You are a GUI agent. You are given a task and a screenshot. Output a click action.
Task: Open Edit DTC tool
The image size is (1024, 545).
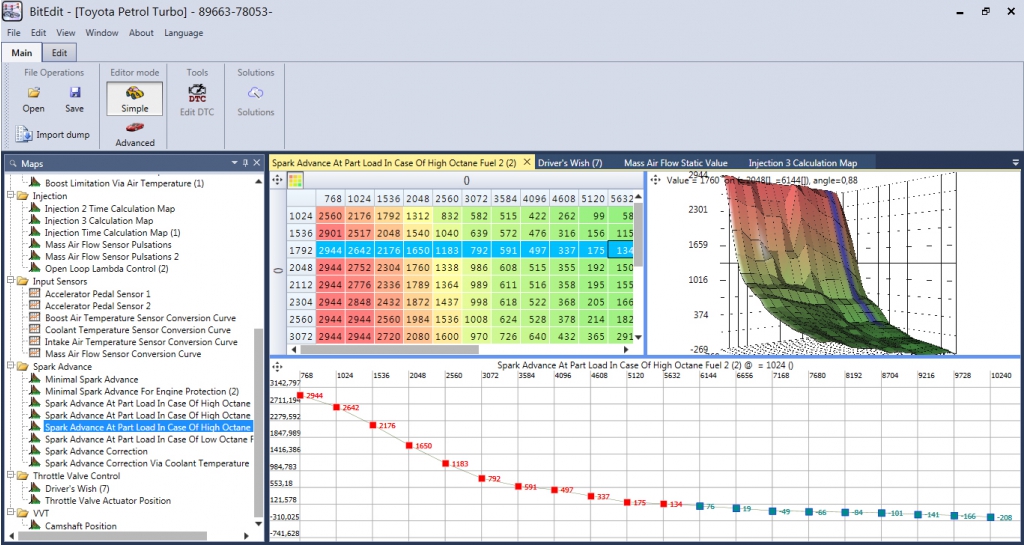click(x=197, y=99)
